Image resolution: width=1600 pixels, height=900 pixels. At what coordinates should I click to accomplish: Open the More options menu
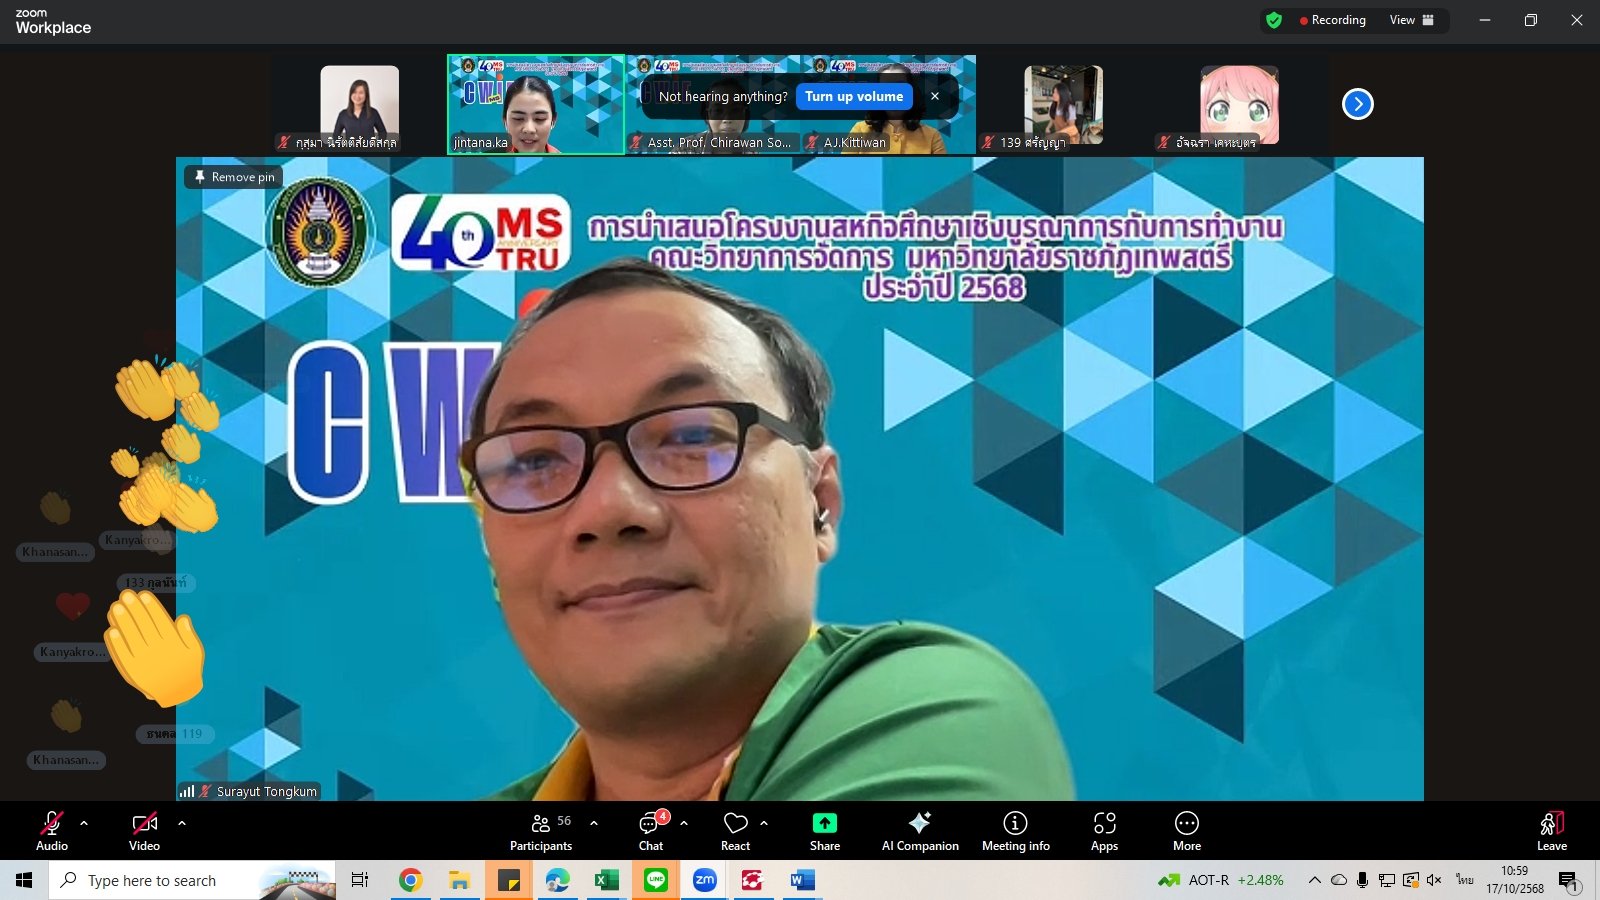(x=1186, y=831)
